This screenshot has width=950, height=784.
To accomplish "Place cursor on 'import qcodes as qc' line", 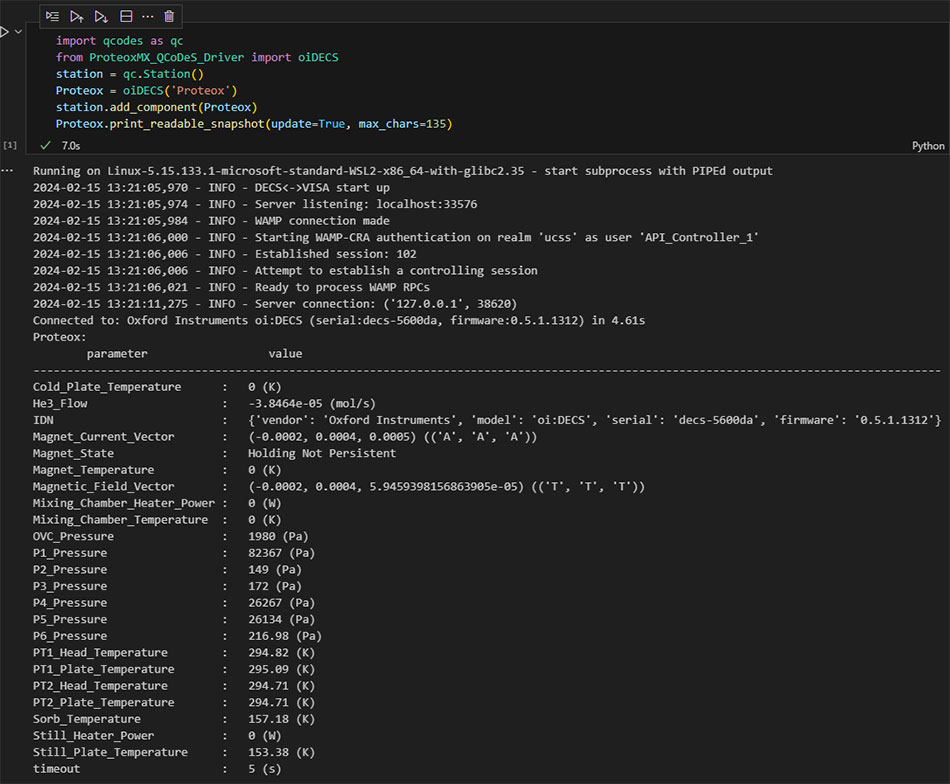I will (x=119, y=41).
